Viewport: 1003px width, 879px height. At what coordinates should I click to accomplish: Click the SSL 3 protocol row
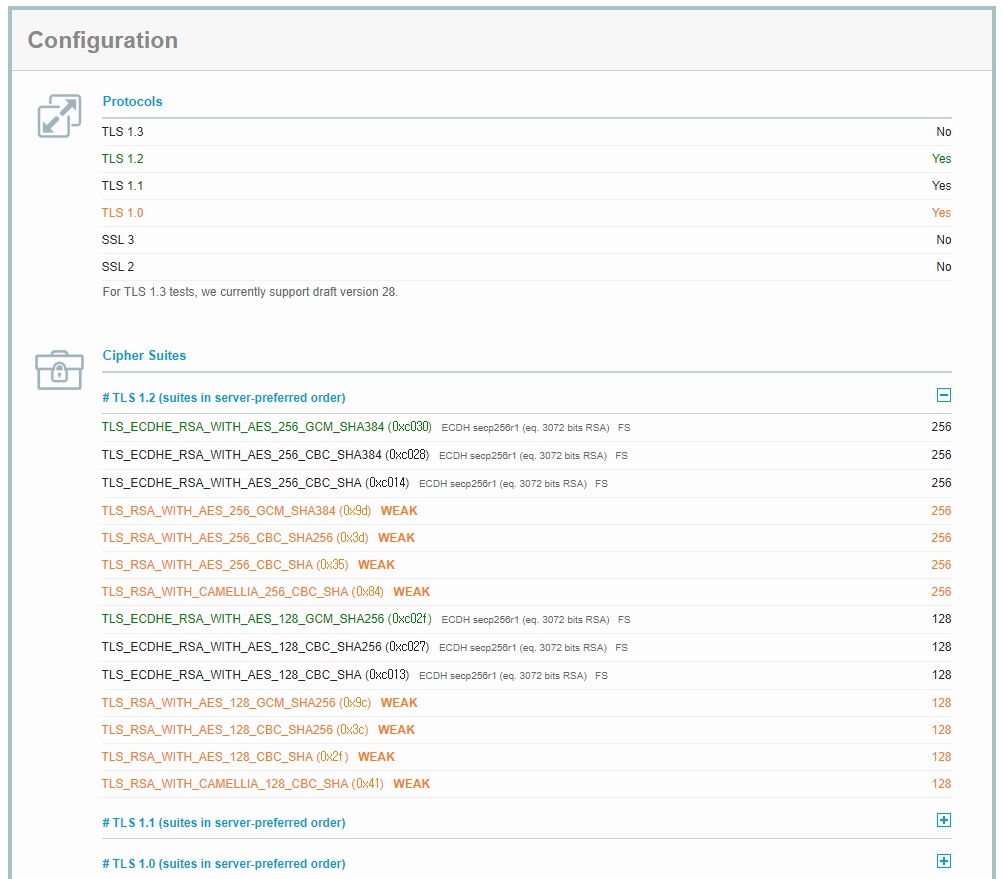click(x=118, y=240)
